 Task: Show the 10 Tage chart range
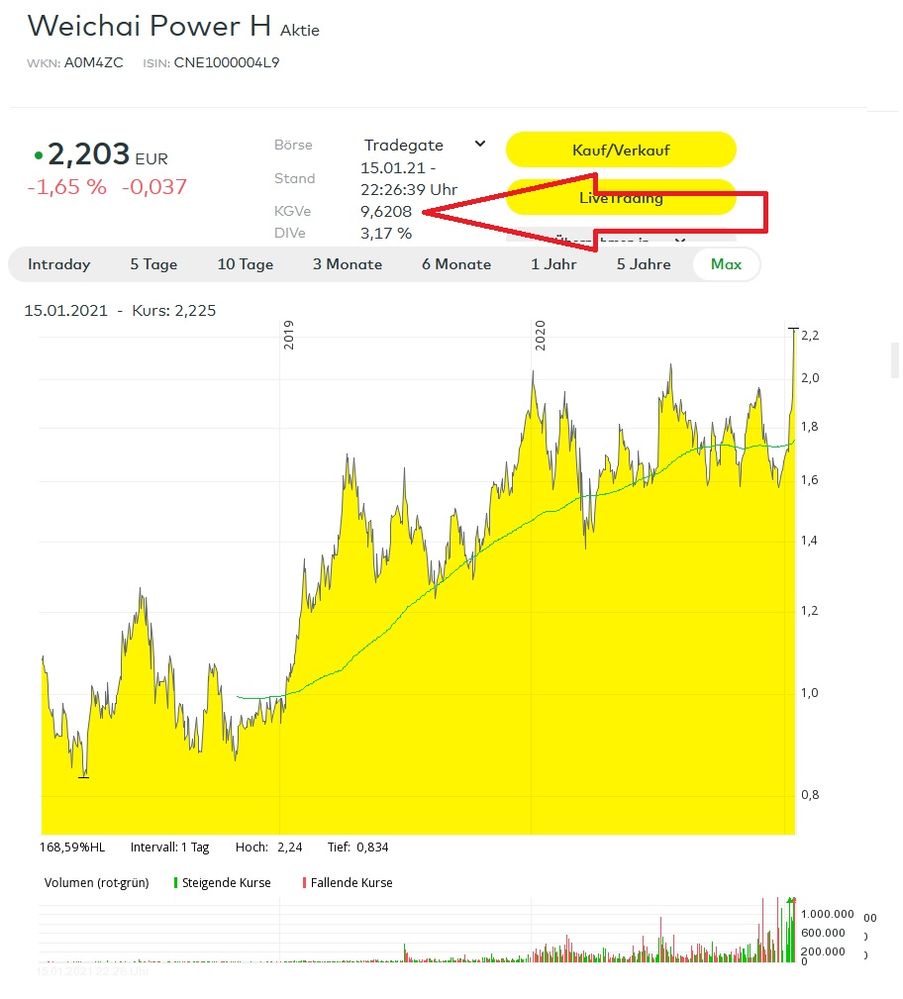pos(245,265)
